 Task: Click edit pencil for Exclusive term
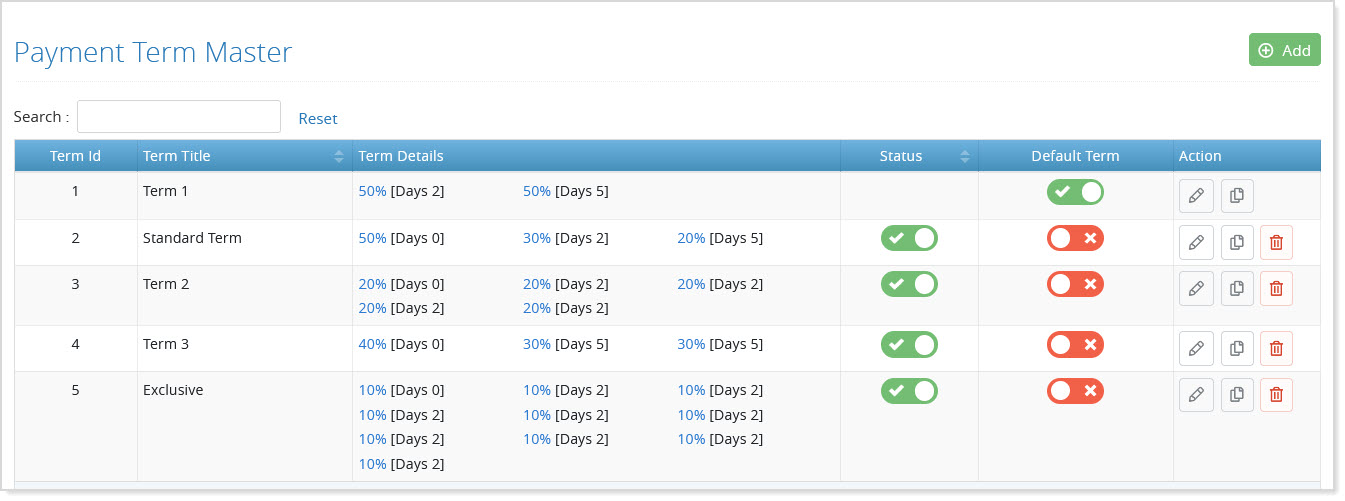coord(1196,395)
